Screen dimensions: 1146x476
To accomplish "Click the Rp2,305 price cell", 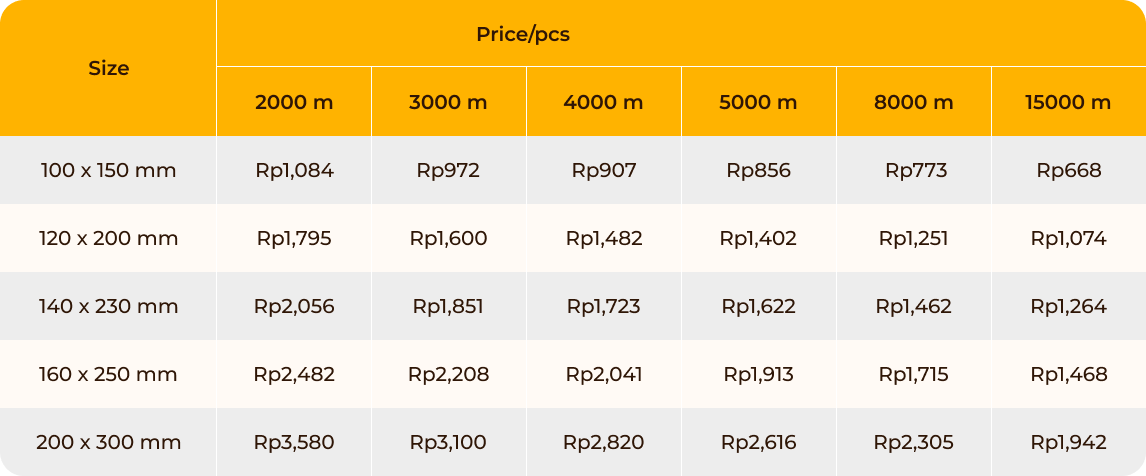I will pos(914,442).
